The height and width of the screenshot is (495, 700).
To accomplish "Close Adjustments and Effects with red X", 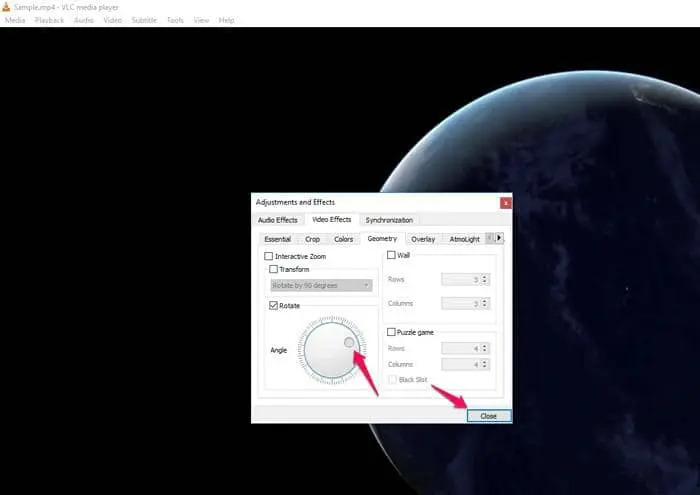I will click(505, 202).
